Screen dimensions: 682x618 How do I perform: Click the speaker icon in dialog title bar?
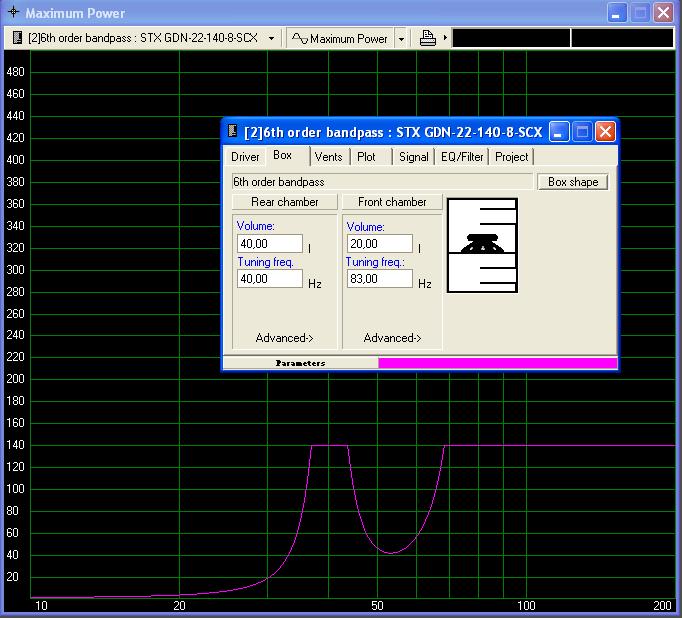232,131
